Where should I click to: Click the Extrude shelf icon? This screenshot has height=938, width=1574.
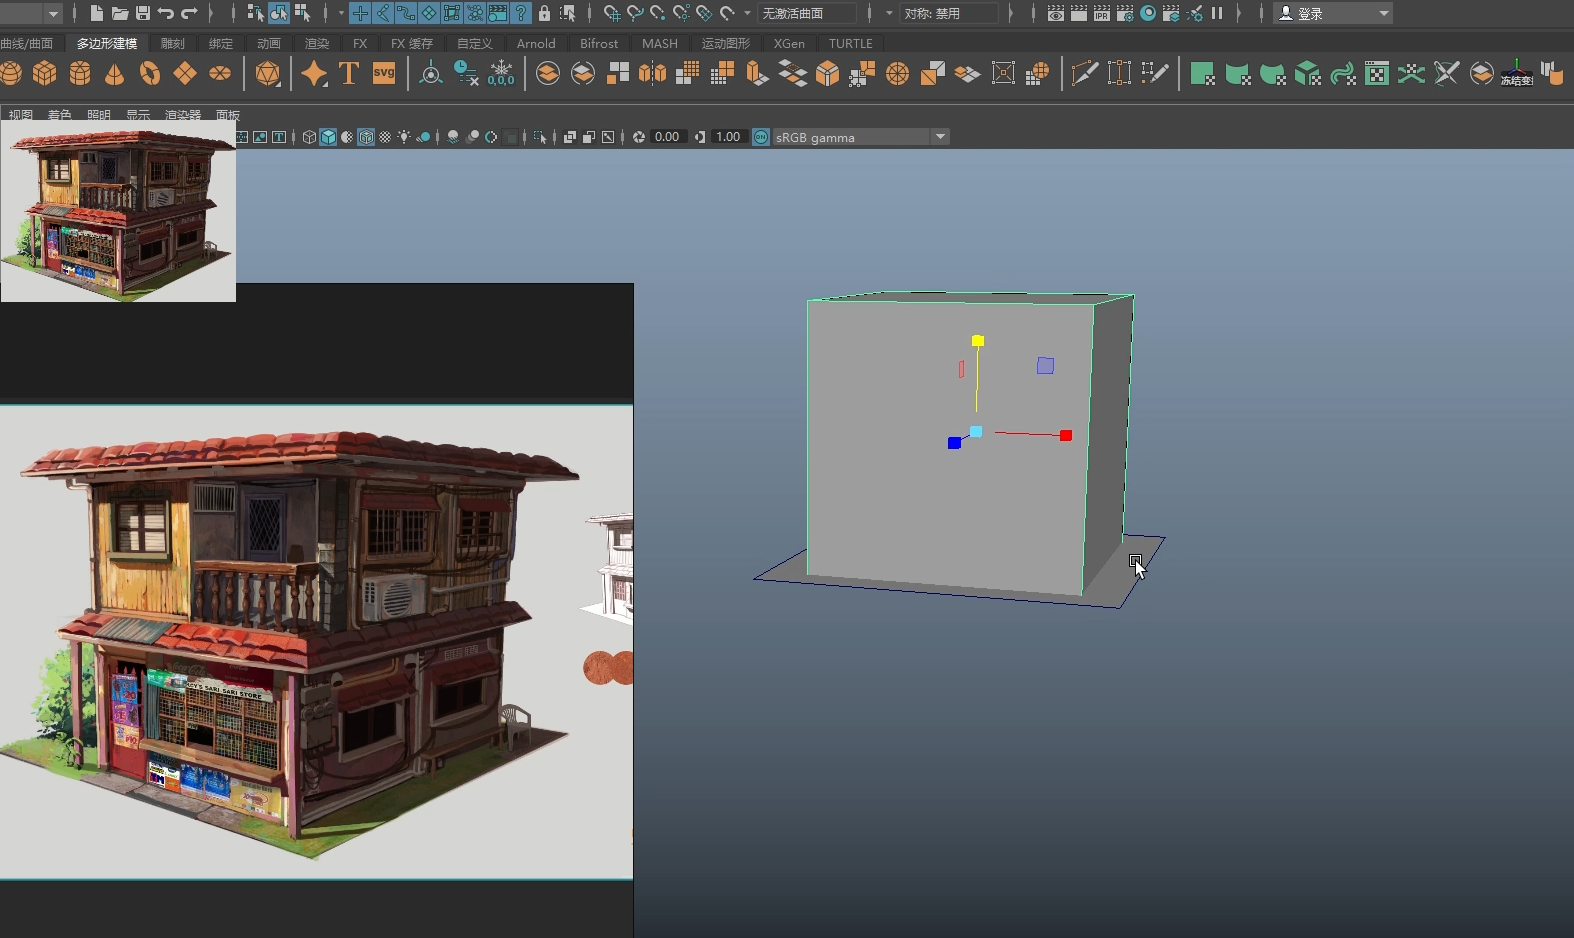(757, 73)
